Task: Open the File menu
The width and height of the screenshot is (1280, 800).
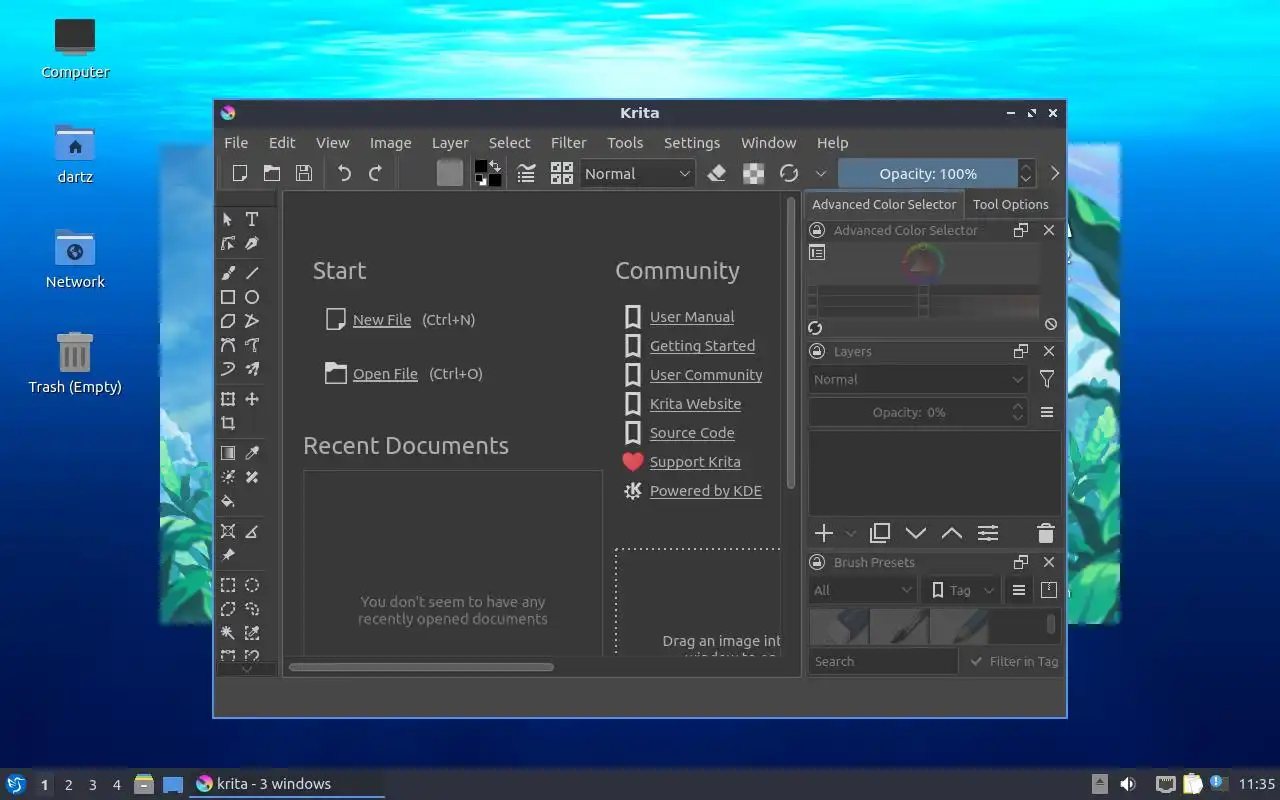Action: [236, 143]
